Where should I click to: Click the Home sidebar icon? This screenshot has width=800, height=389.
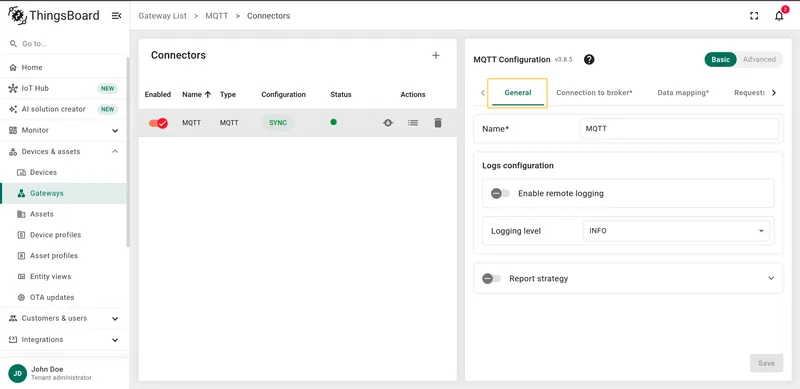(x=13, y=67)
